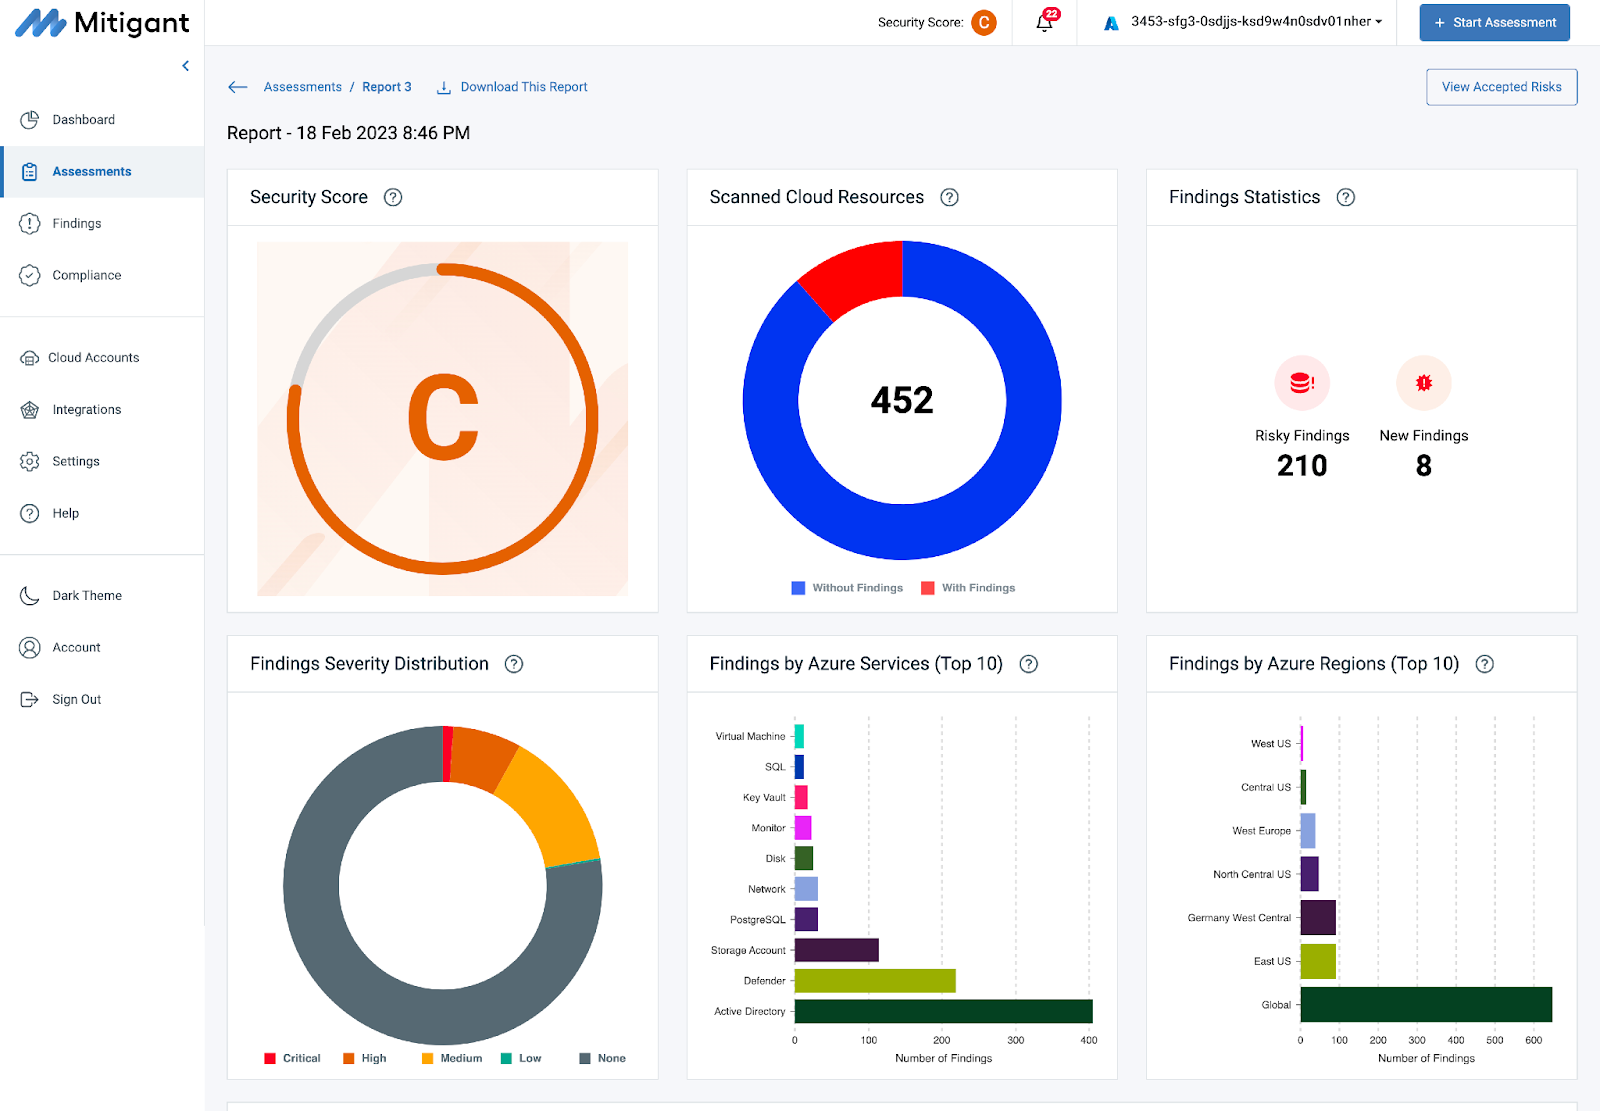This screenshot has height=1111, width=1600.
Task: Open the Azure account ID dropdown
Action: [x=1245, y=22]
